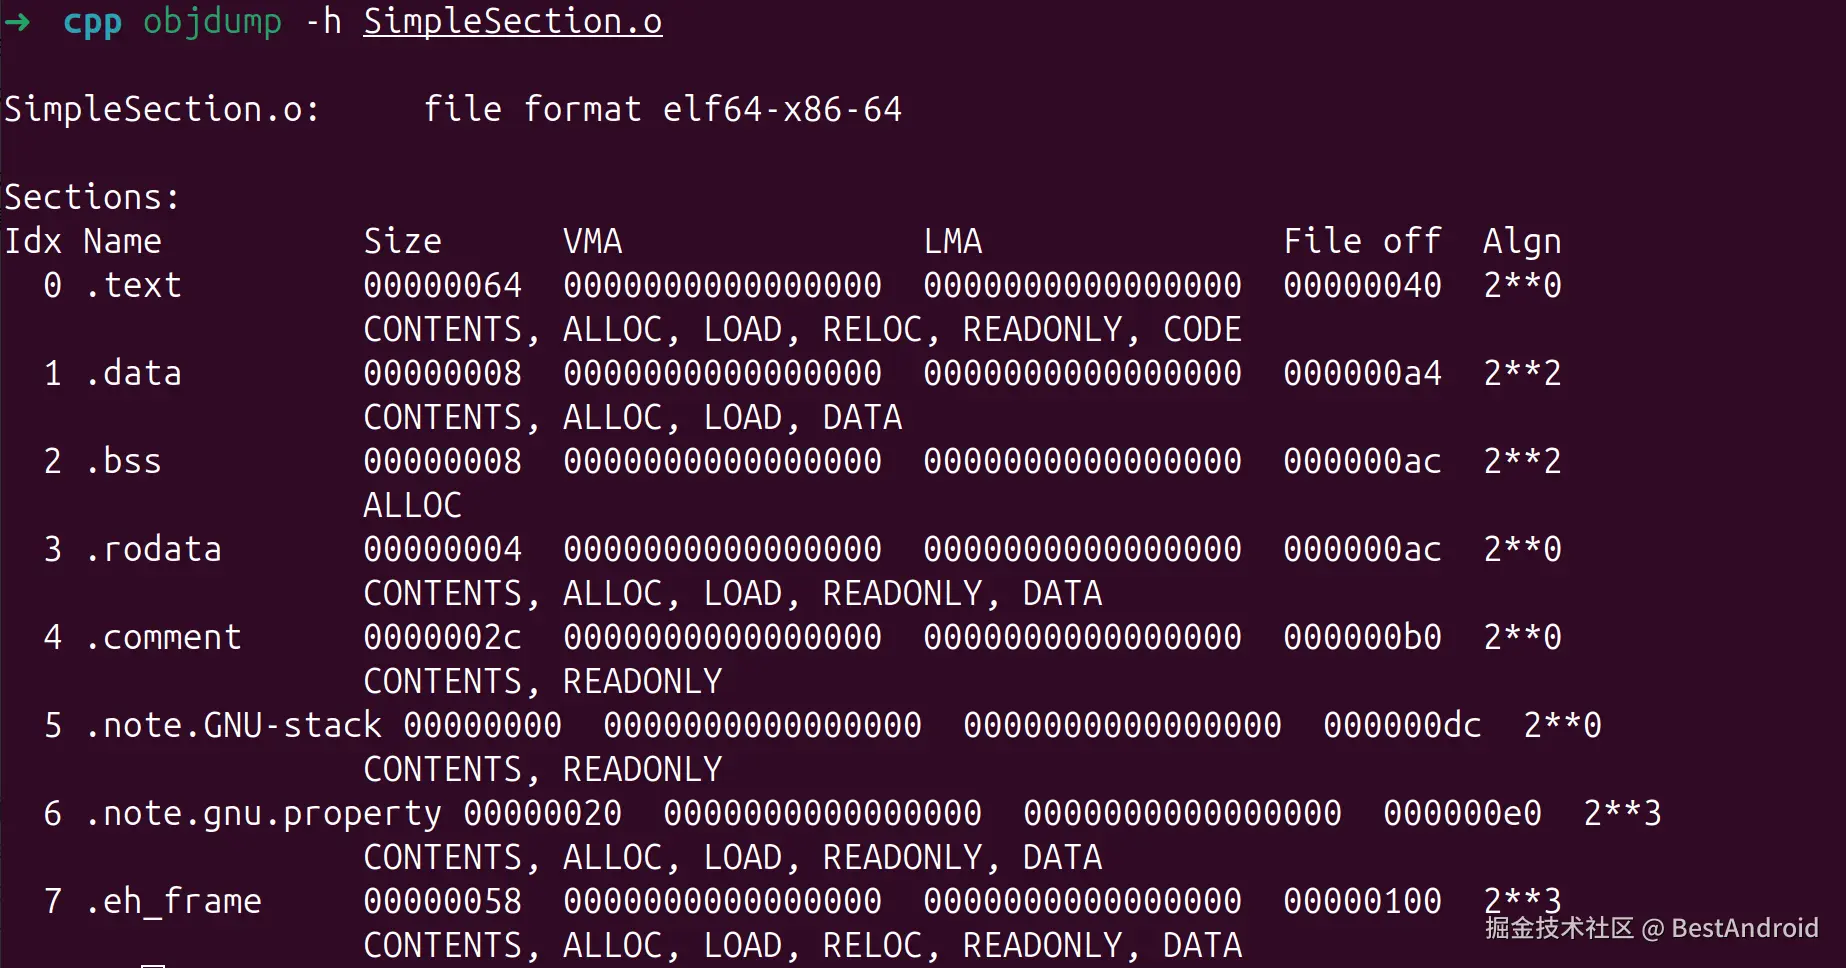Click the Algn column header

click(x=1522, y=241)
